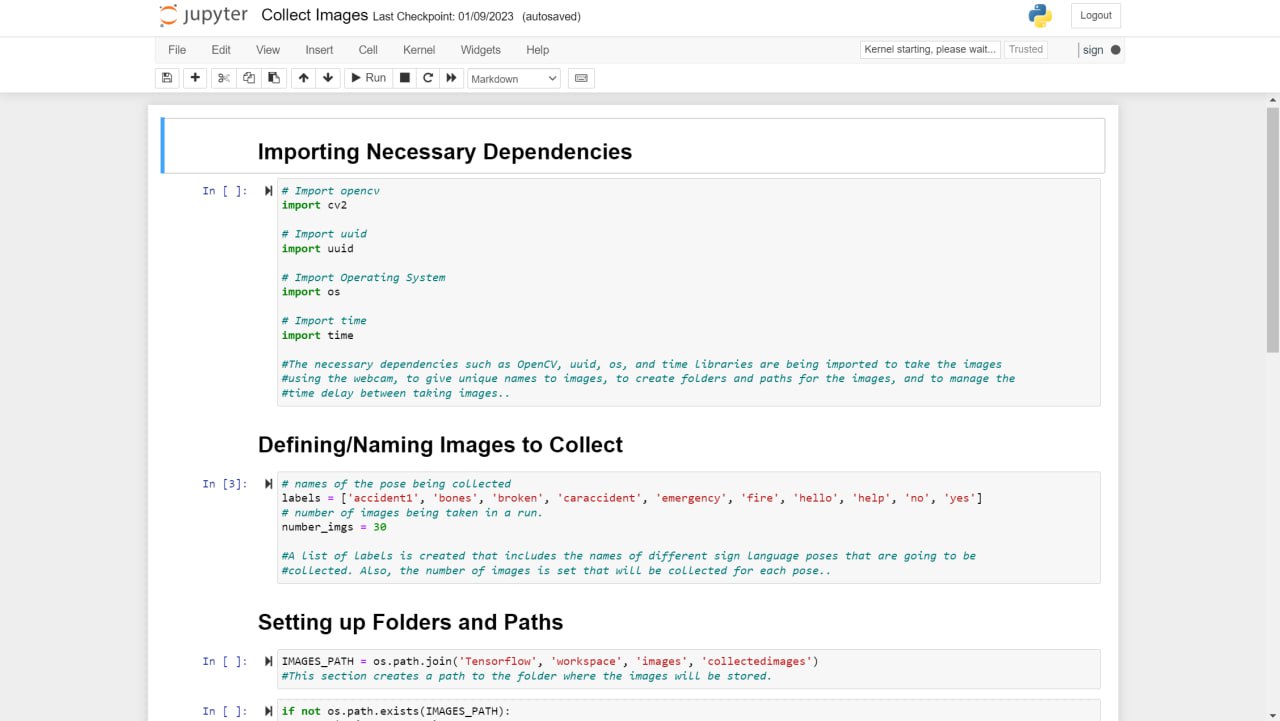
Task: Restart the kernel with the circular arrow icon
Action: (428, 78)
